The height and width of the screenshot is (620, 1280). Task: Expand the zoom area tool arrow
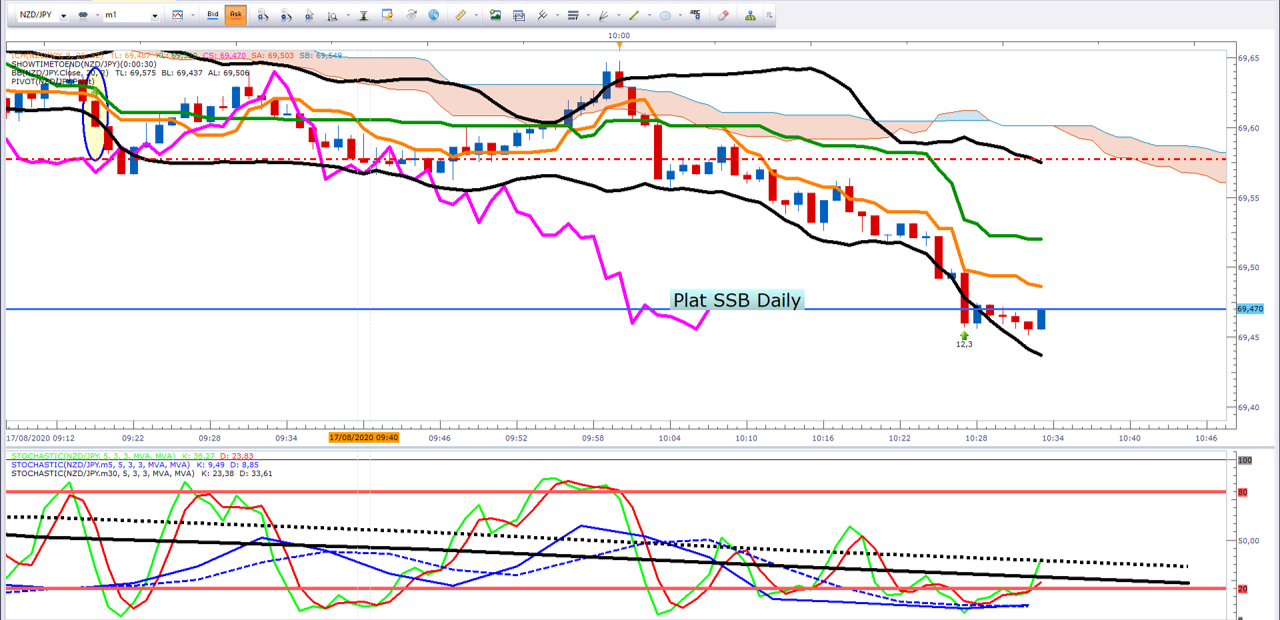(x=348, y=15)
